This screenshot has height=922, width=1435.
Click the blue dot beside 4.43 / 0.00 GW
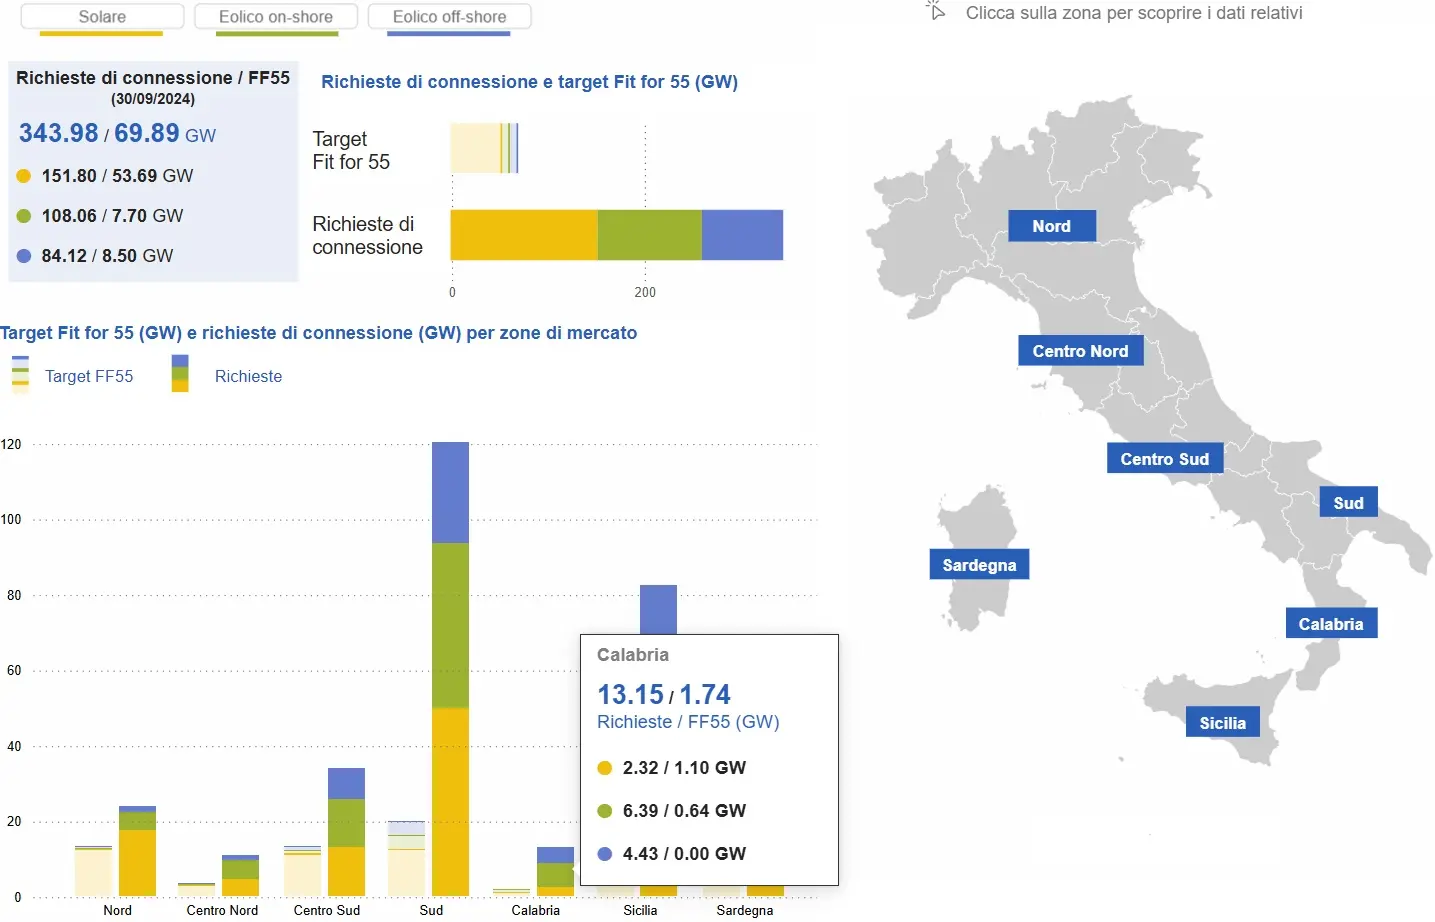[x=604, y=854]
